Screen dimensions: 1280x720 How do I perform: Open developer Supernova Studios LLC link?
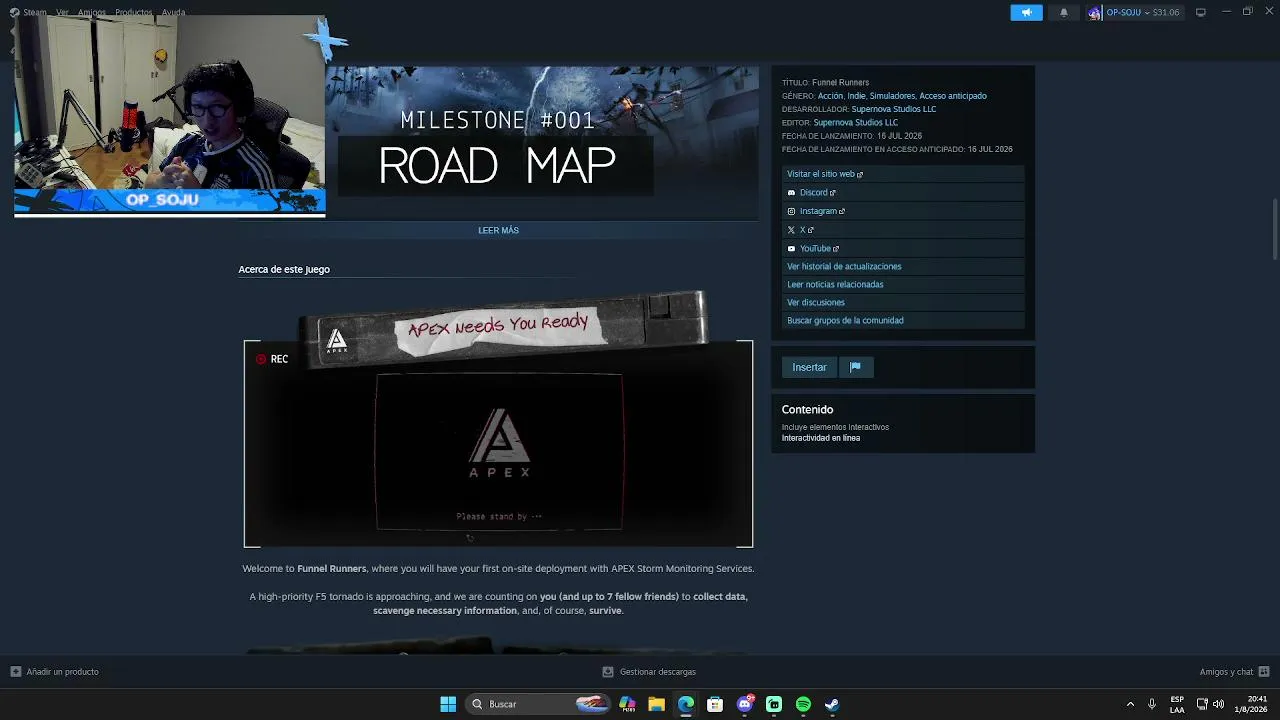coord(894,109)
